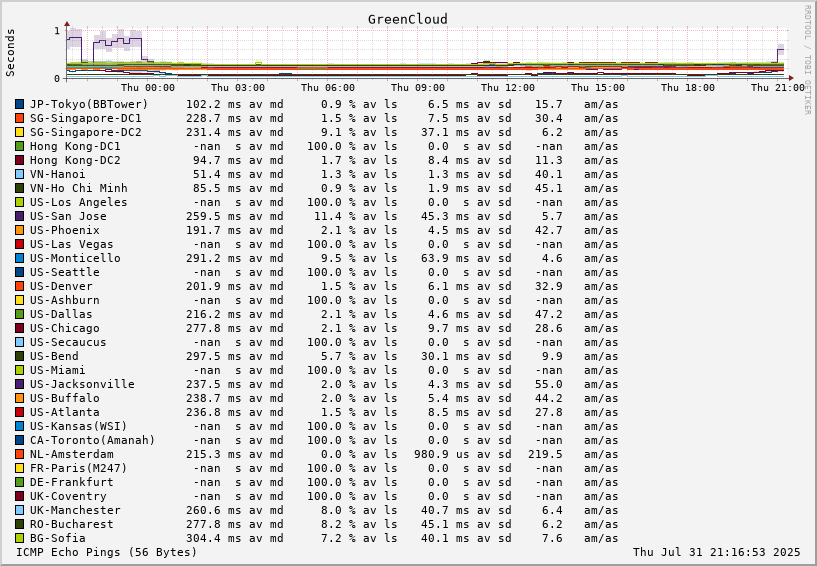Click the Thu 15:00 time axis label
The width and height of the screenshot is (817, 566).
[x=598, y=88]
